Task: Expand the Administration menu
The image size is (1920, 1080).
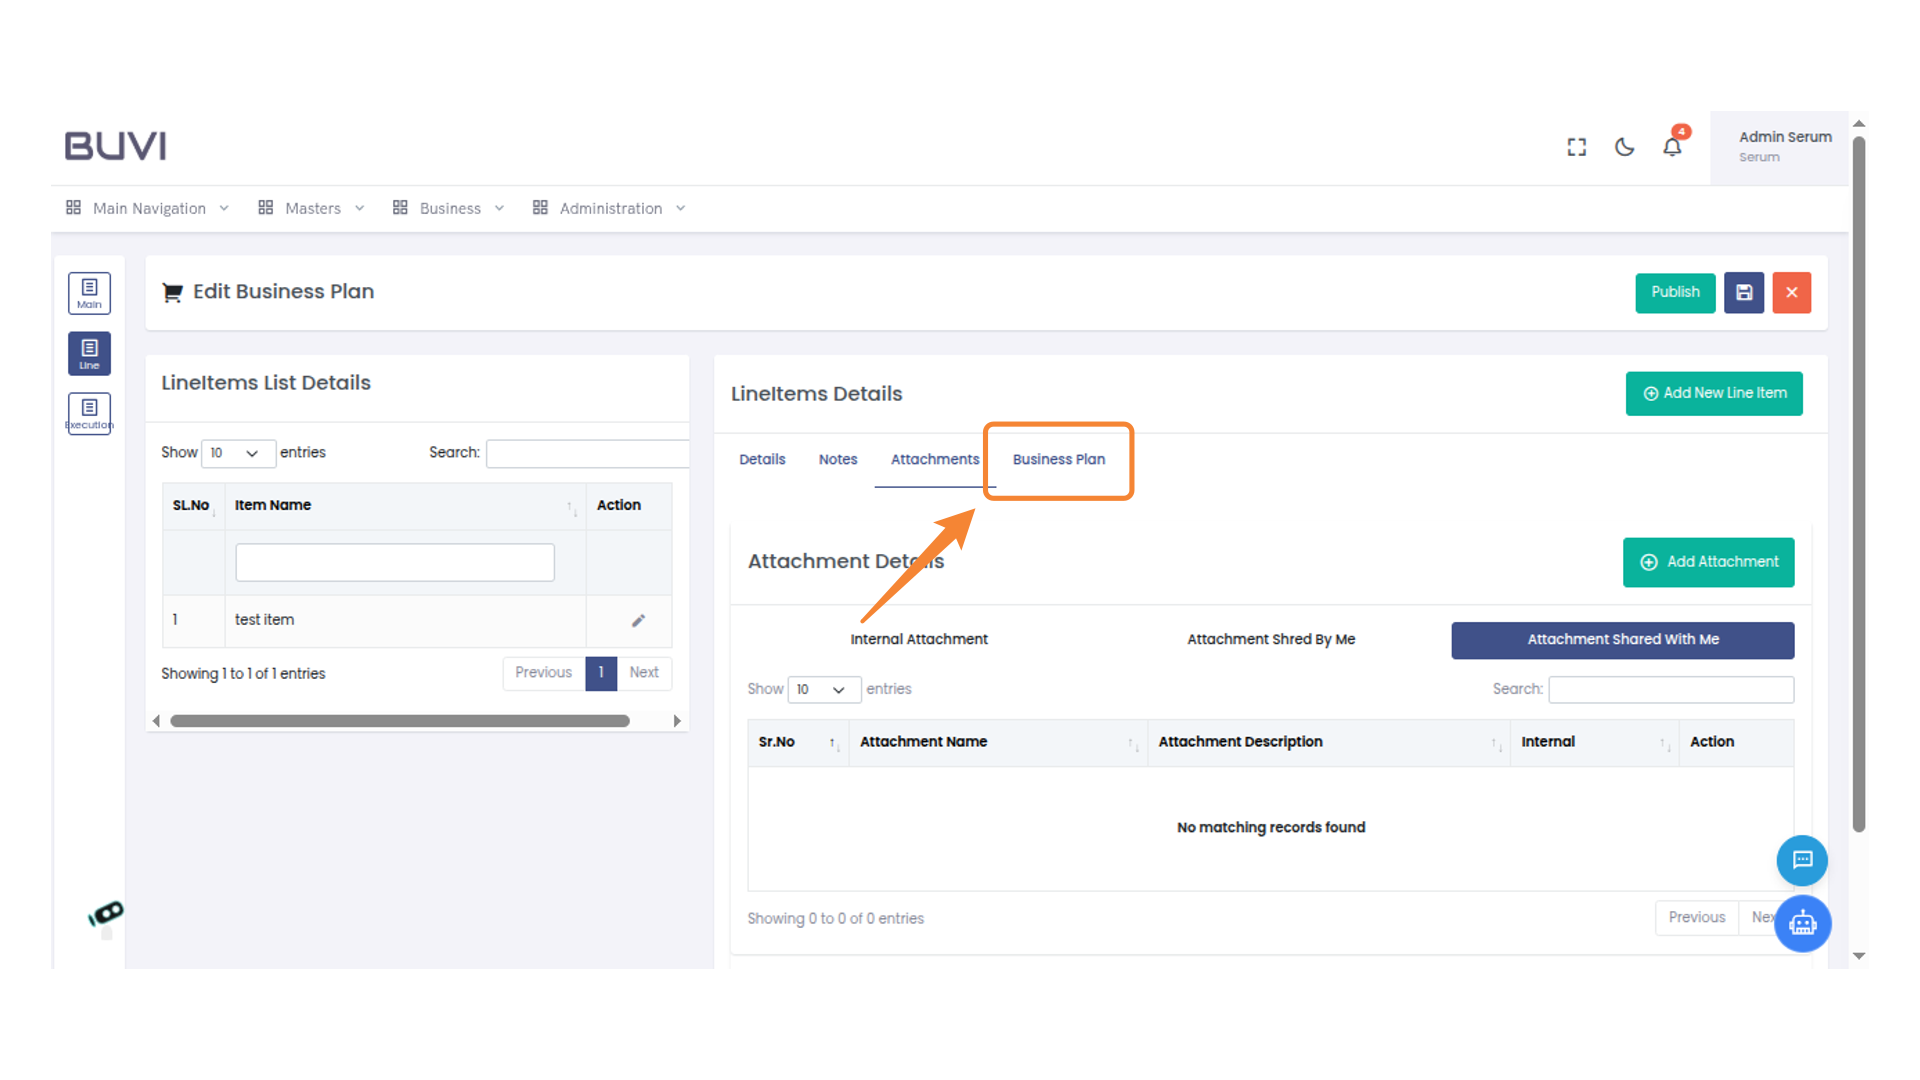Action: pyautogui.click(x=610, y=208)
